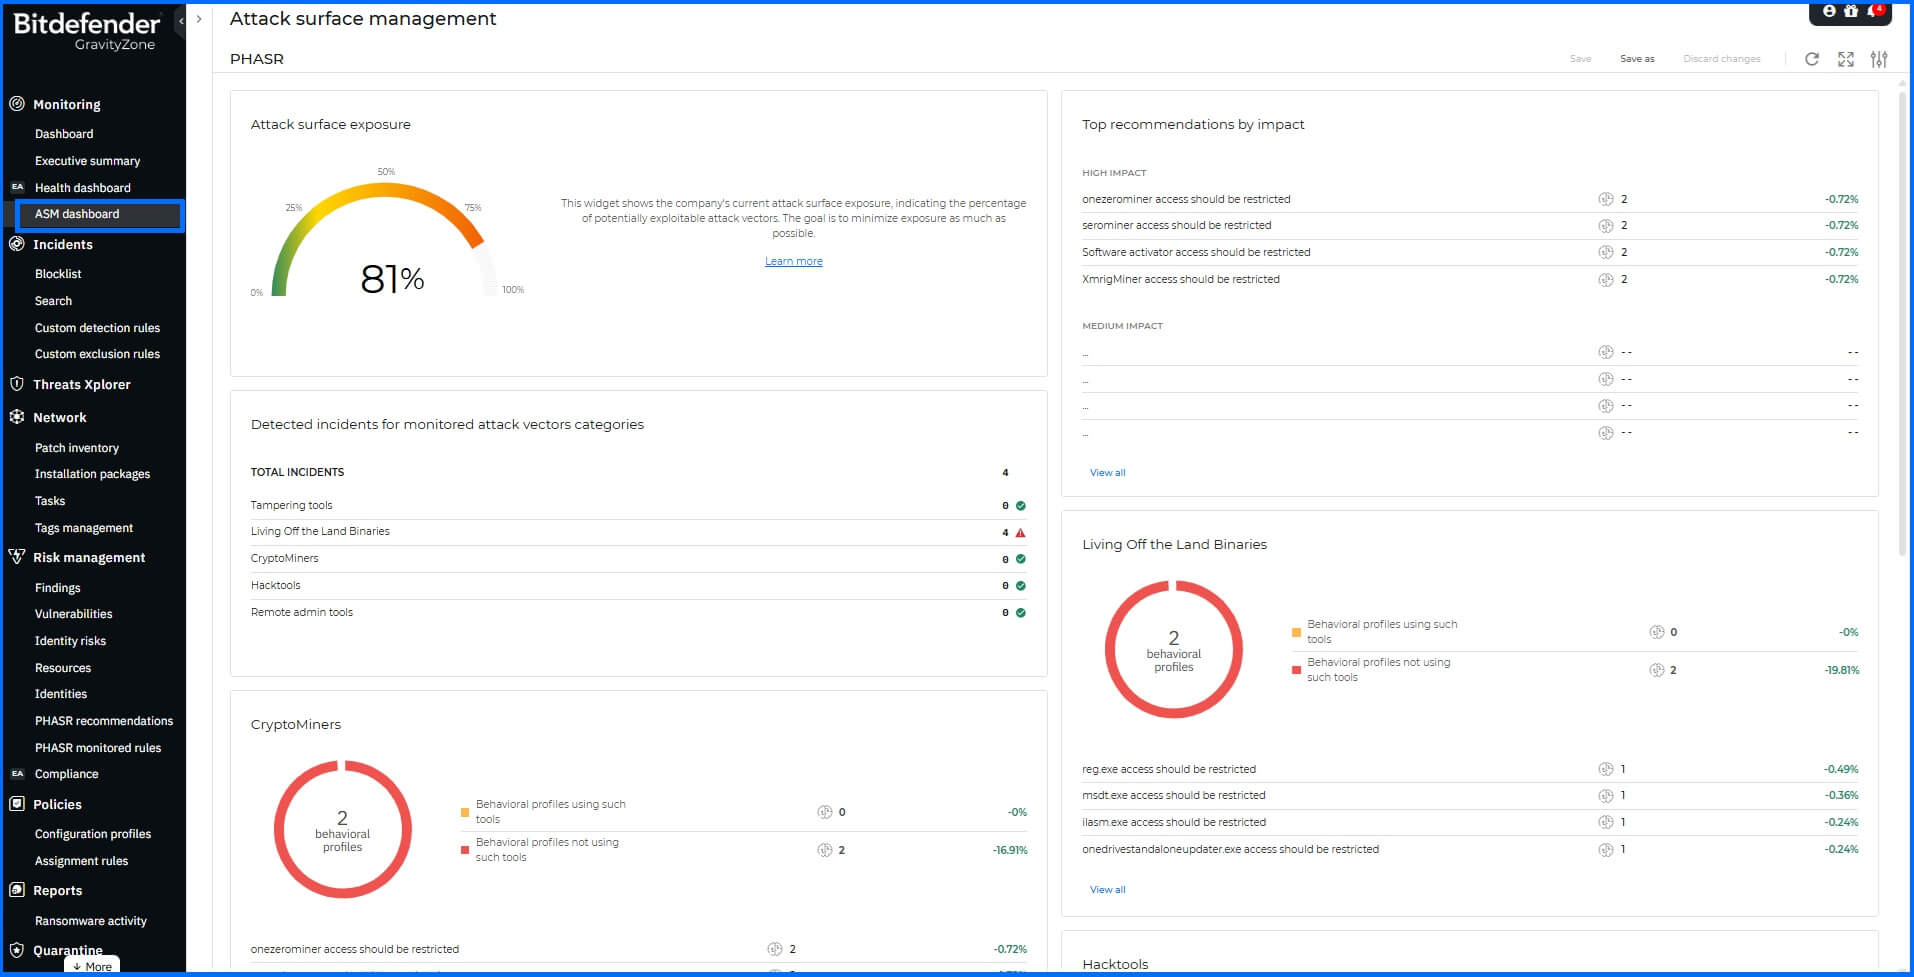
Task: Go to Blocklist under Incidents
Action: tap(58, 274)
